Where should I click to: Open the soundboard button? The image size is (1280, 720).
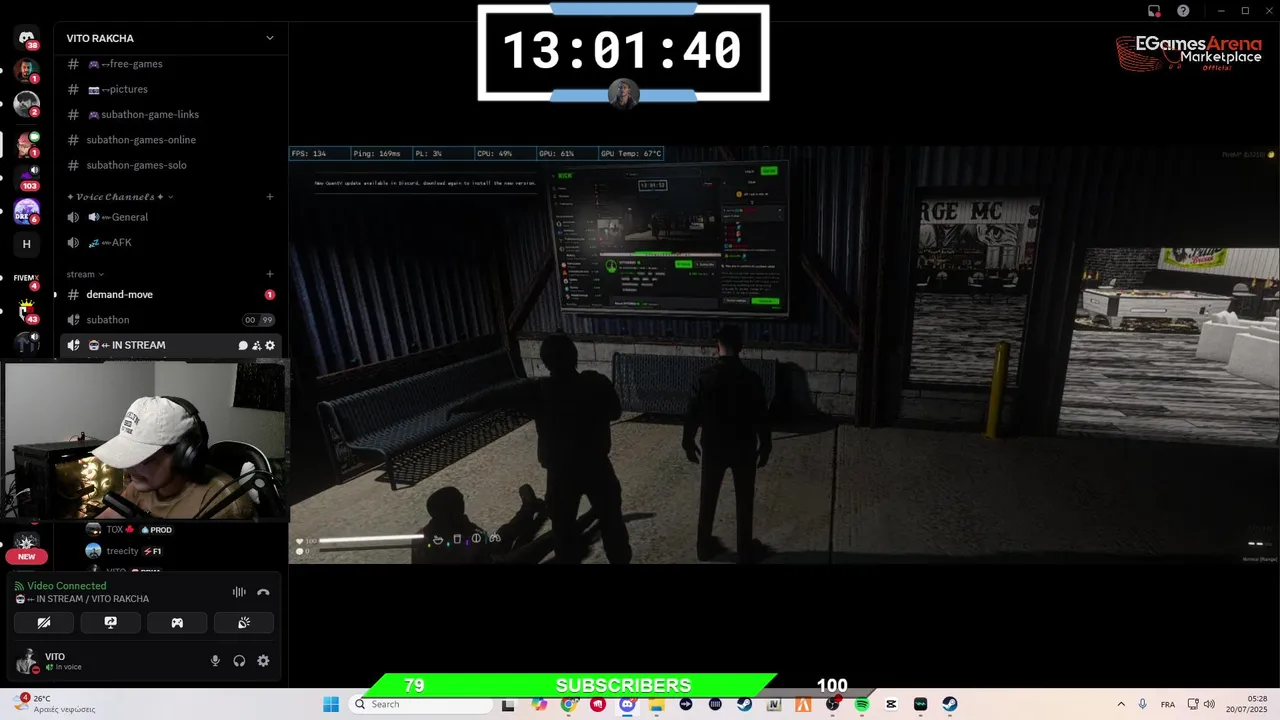coord(244,622)
